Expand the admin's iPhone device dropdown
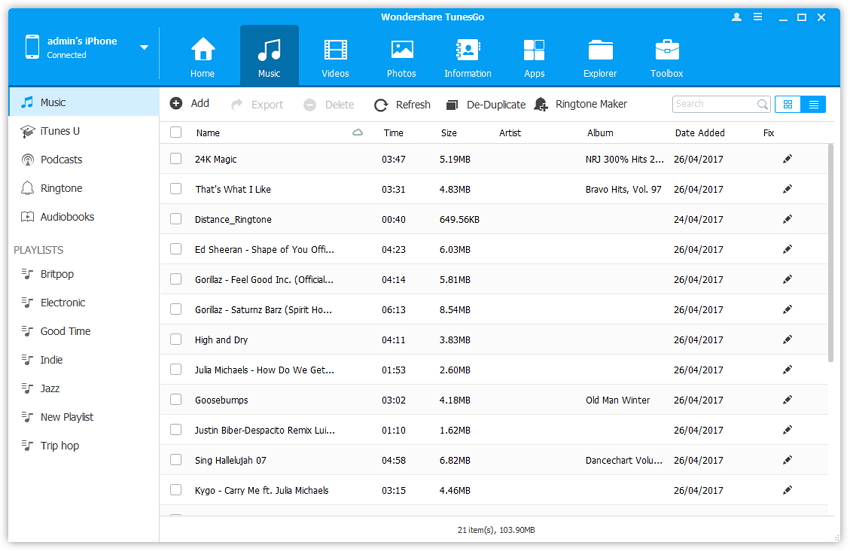 (144, 47)
